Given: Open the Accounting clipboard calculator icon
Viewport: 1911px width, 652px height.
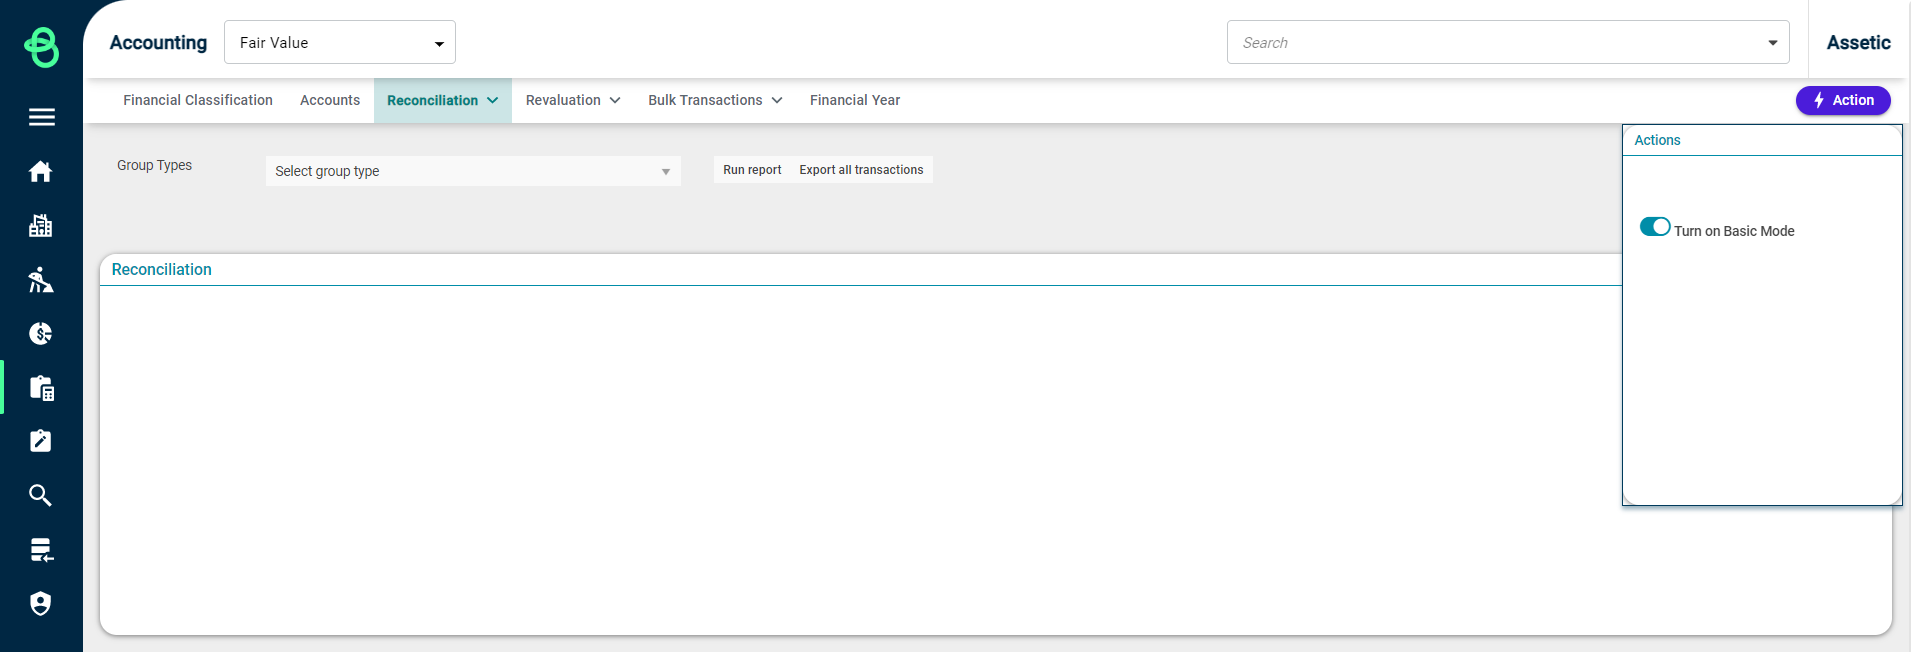Looking at the screenshot, I should click(x=41, y=388).
